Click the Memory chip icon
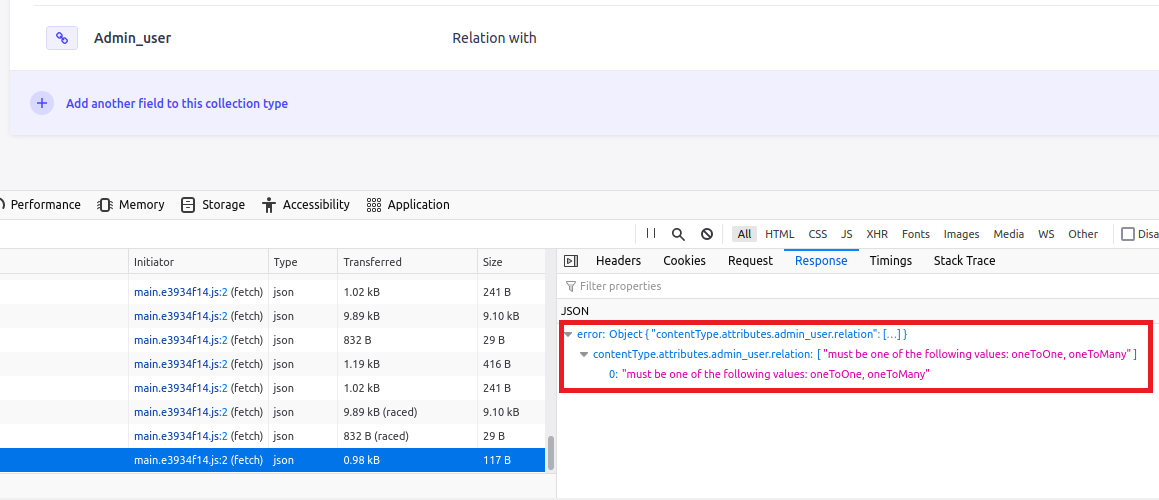 click(105, 205)
